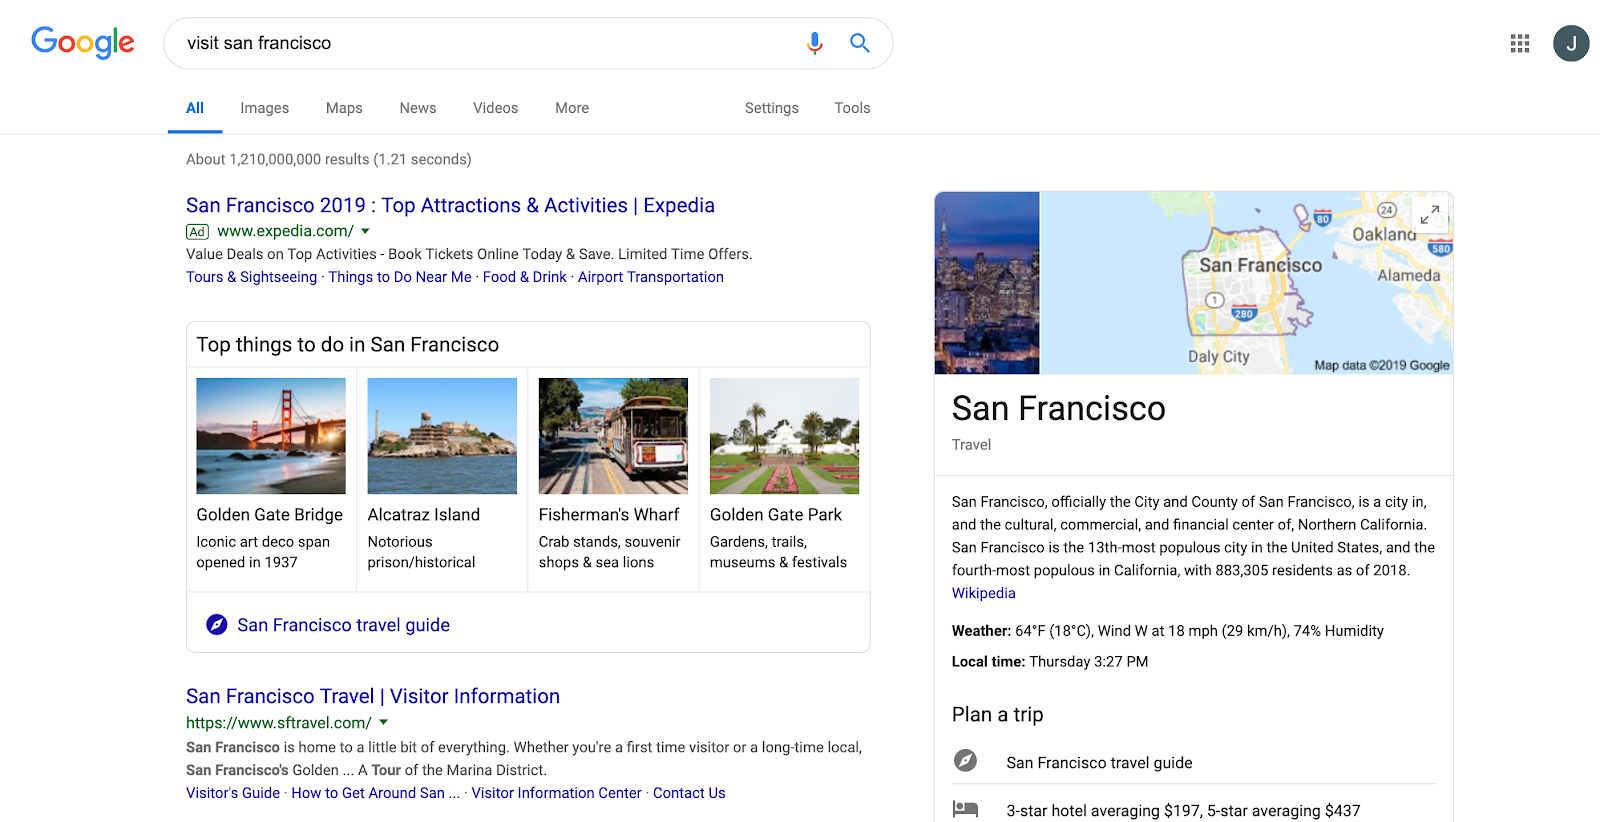Switch to the Videos tab
The height and width of the screenshot is (822, 1600).
click(495, 108)
